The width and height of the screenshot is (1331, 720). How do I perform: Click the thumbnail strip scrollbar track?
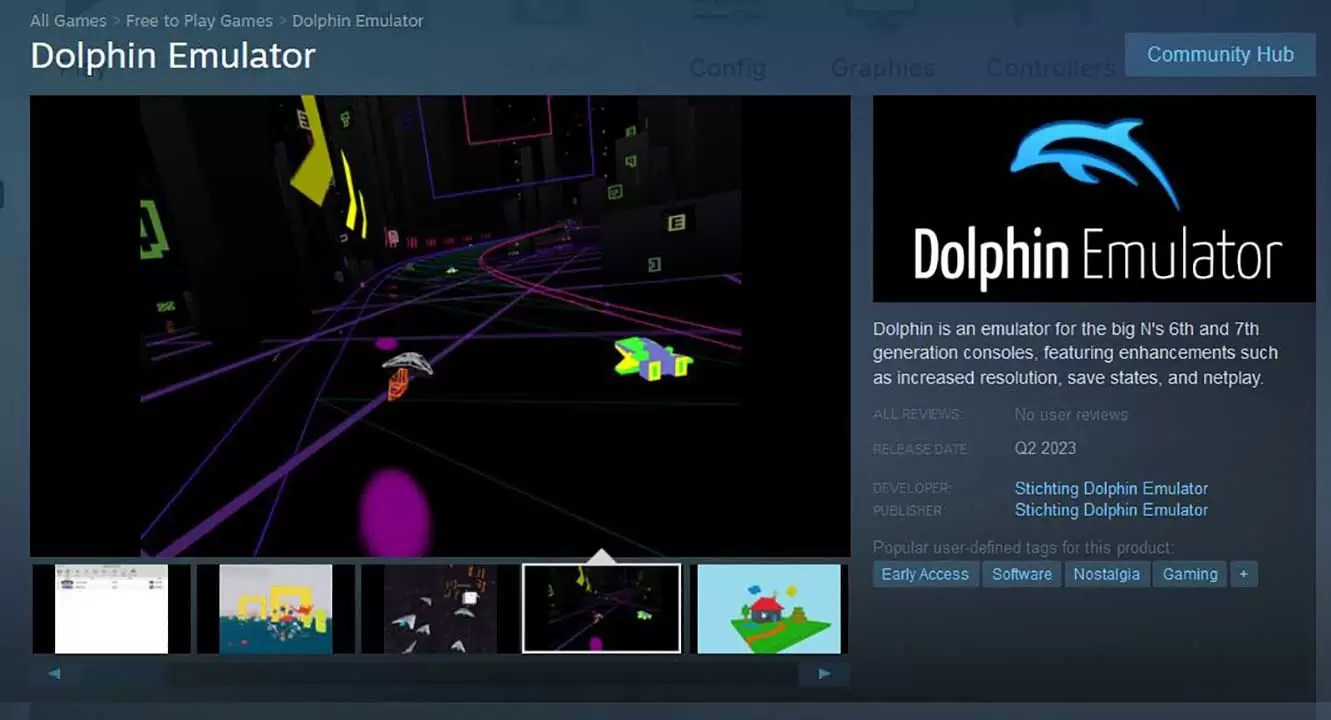[440, 674]
